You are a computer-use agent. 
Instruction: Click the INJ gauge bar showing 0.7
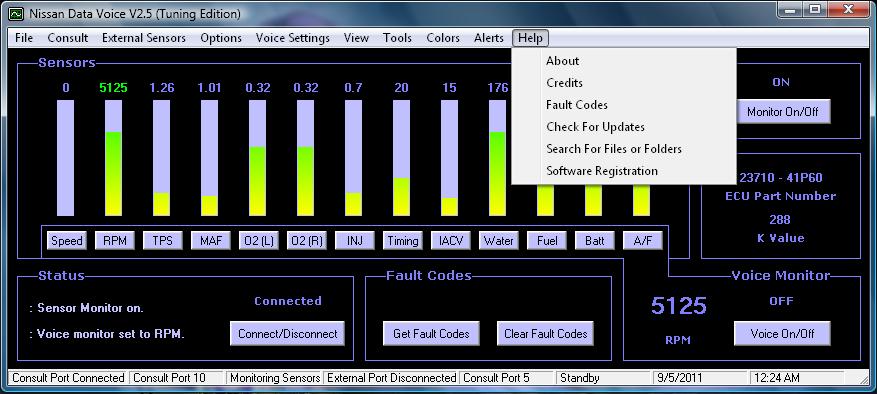353,158
